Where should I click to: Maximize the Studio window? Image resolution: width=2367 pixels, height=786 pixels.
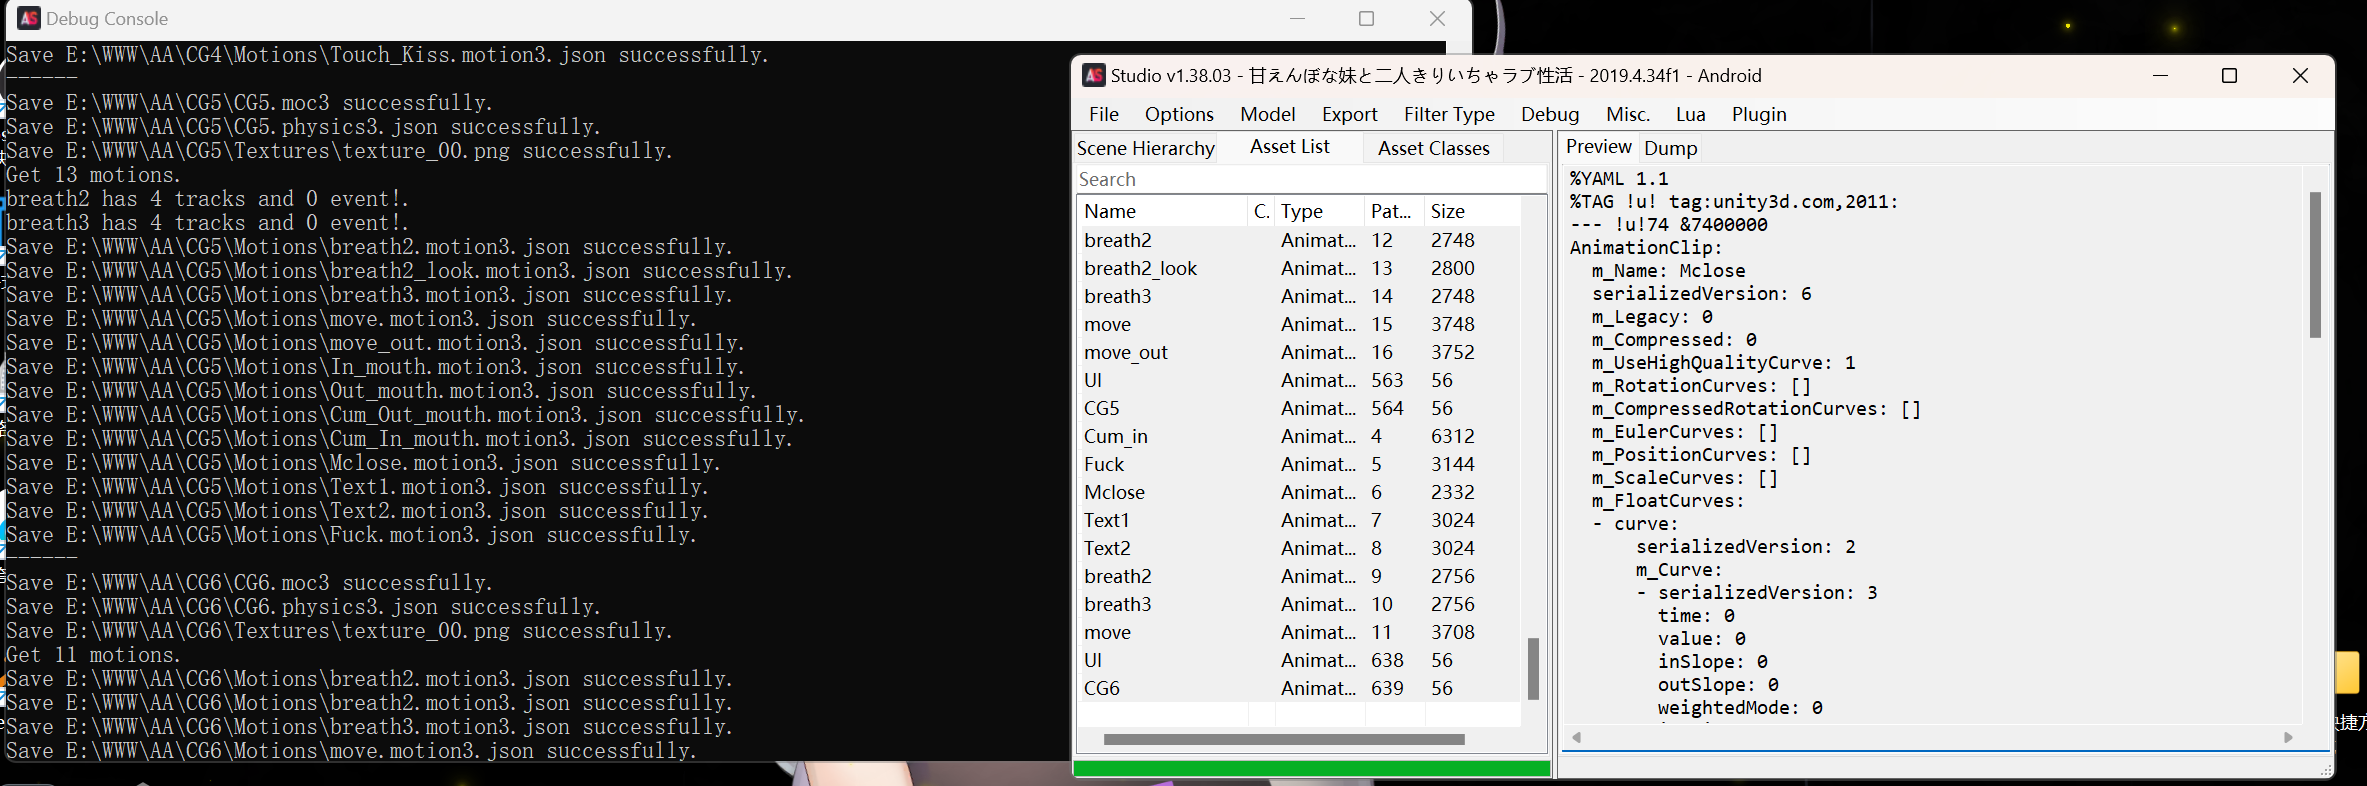coord(2229,76)
